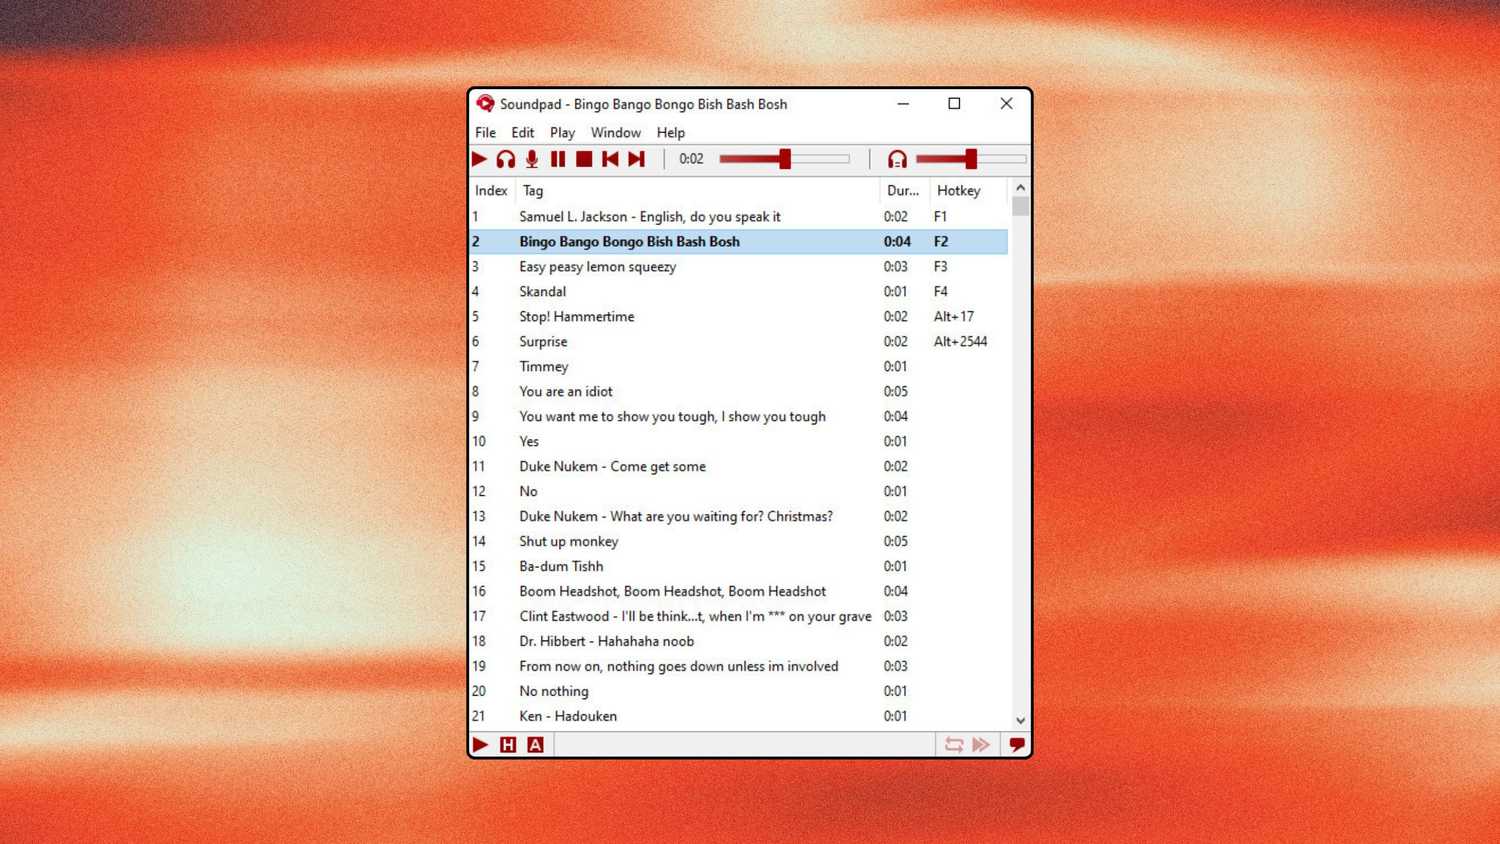Click the speech bubble feedback icon
This screenshot has height=844, width=1500.
coord(1016,744)
